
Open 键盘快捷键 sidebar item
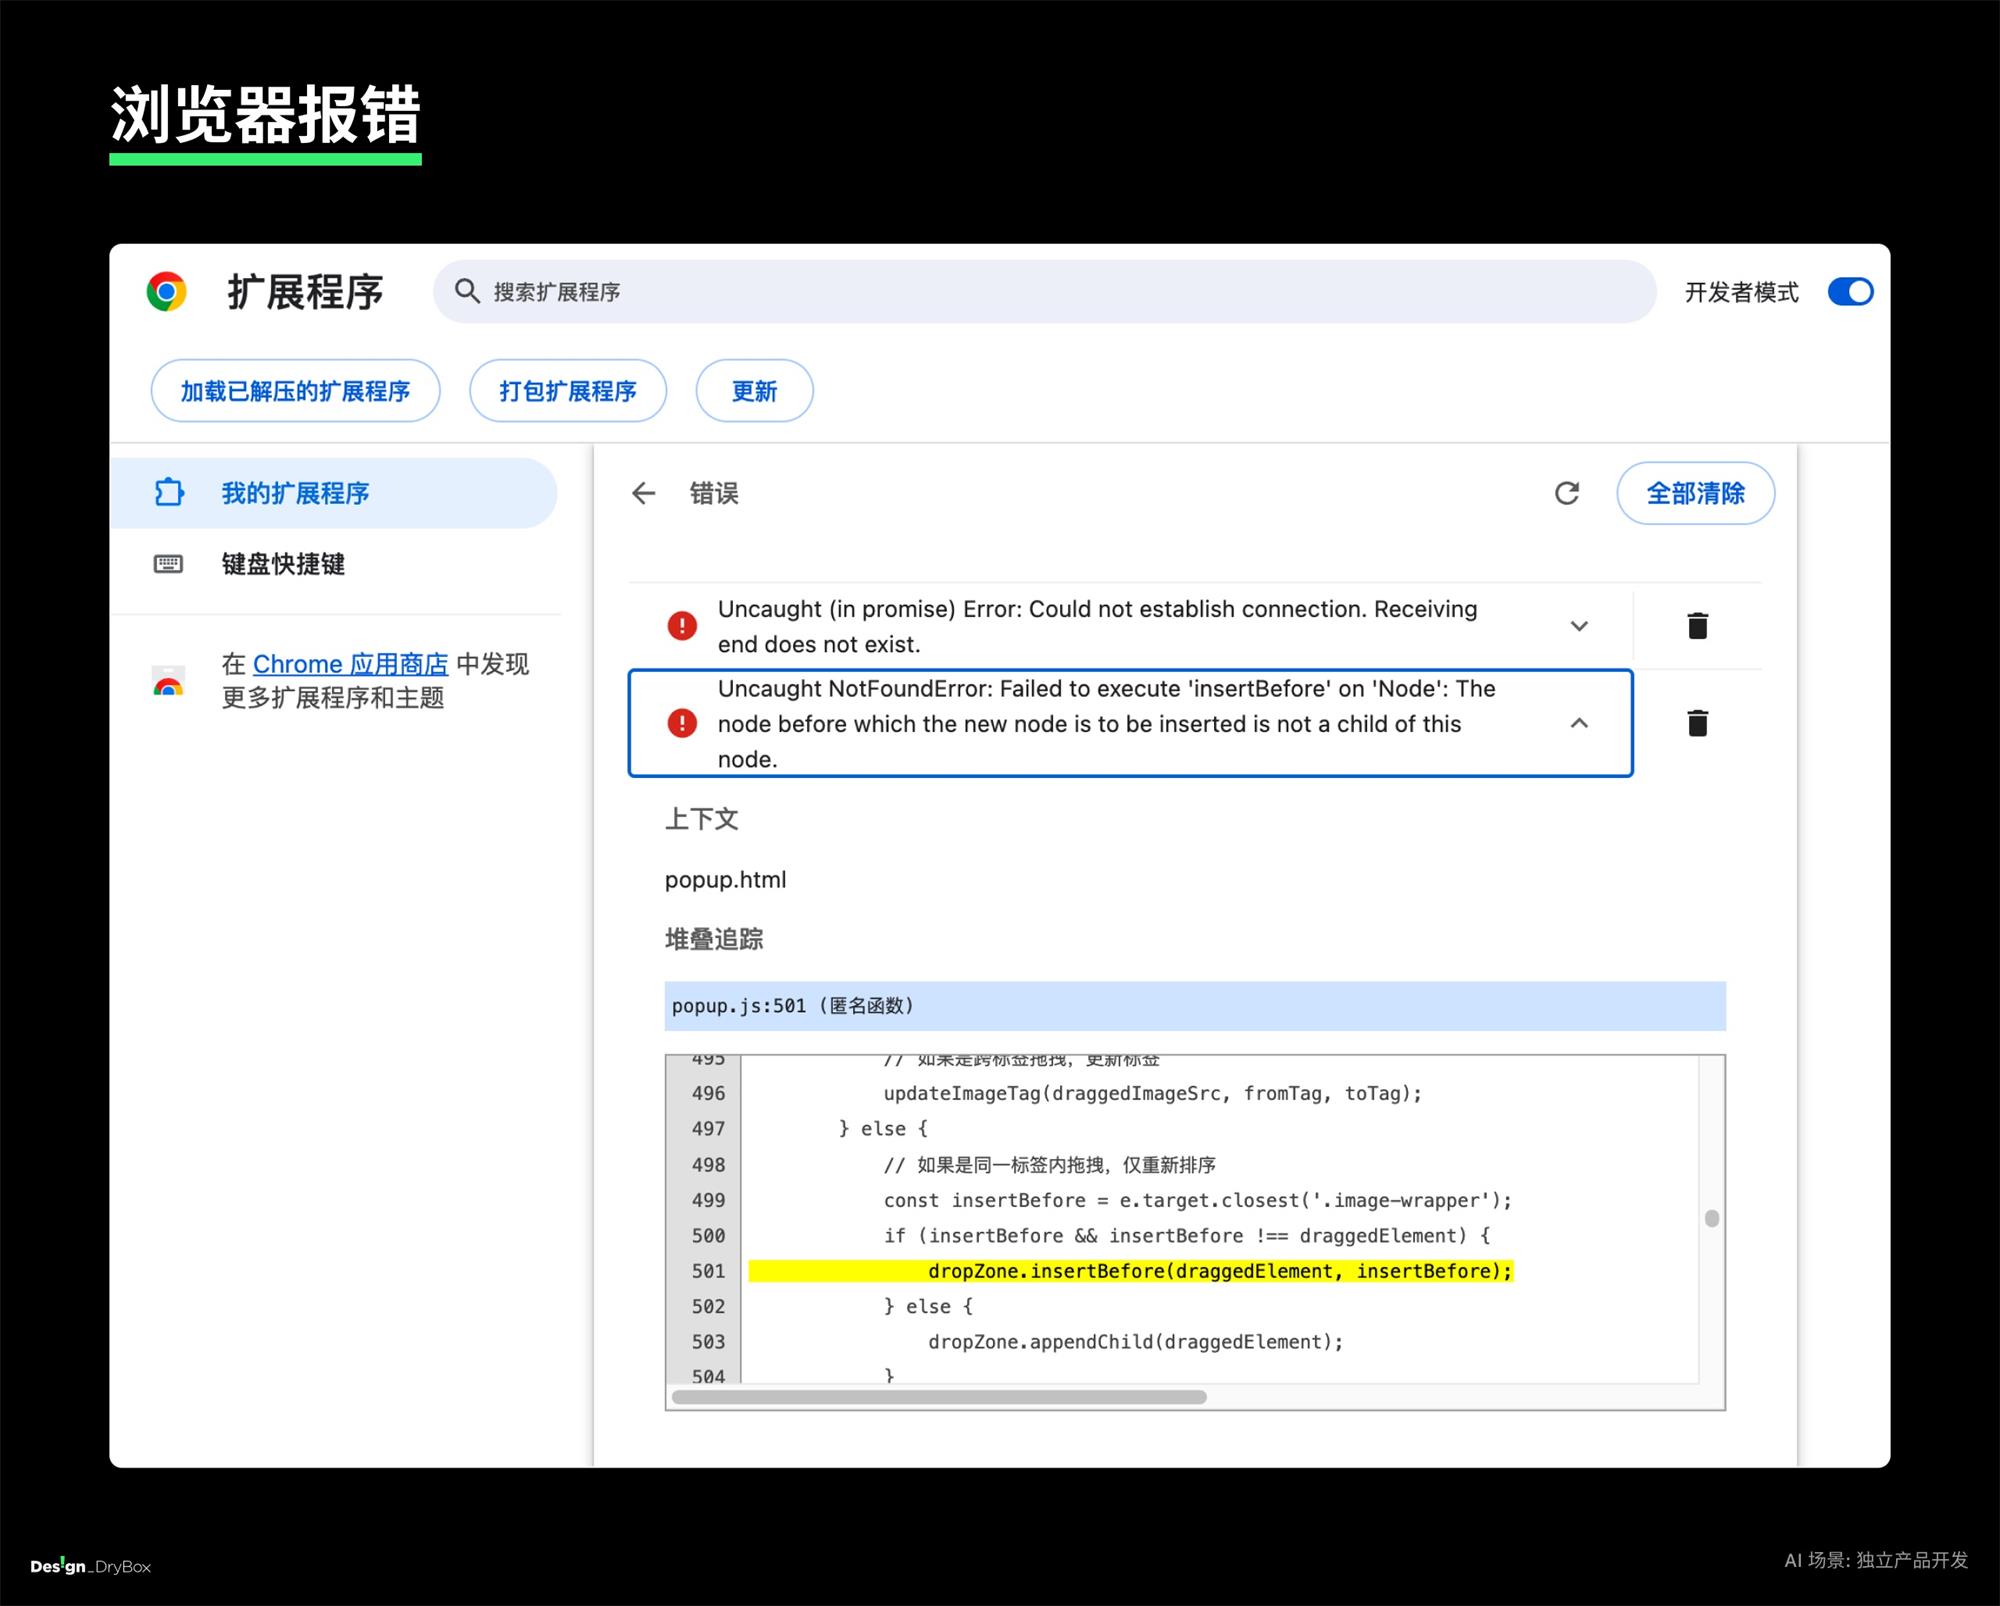pos(283,564)
